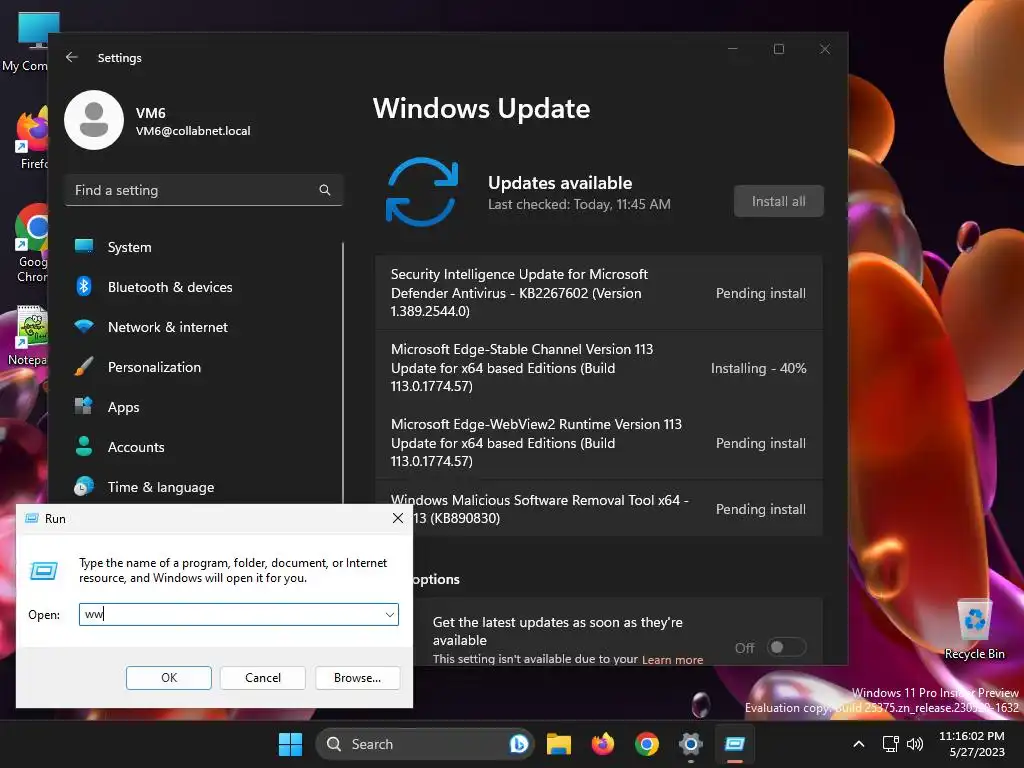1024x768 pixels.
Task: Open Network & internet settings
Action: coord(205,327)
